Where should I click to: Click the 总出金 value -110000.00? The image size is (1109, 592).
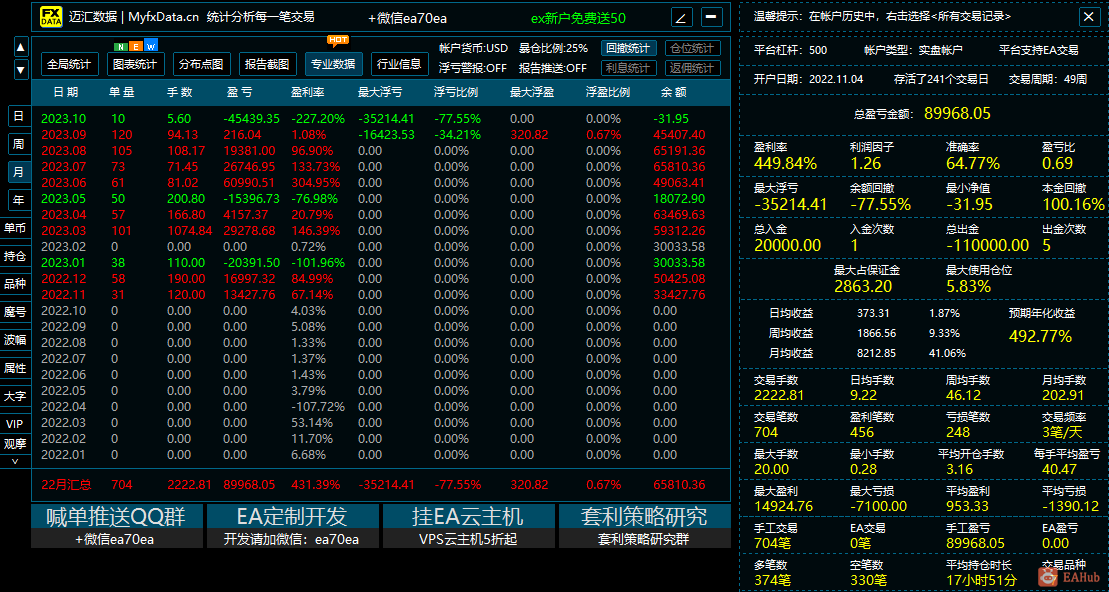pyautogui.click(x=987, y=245)
